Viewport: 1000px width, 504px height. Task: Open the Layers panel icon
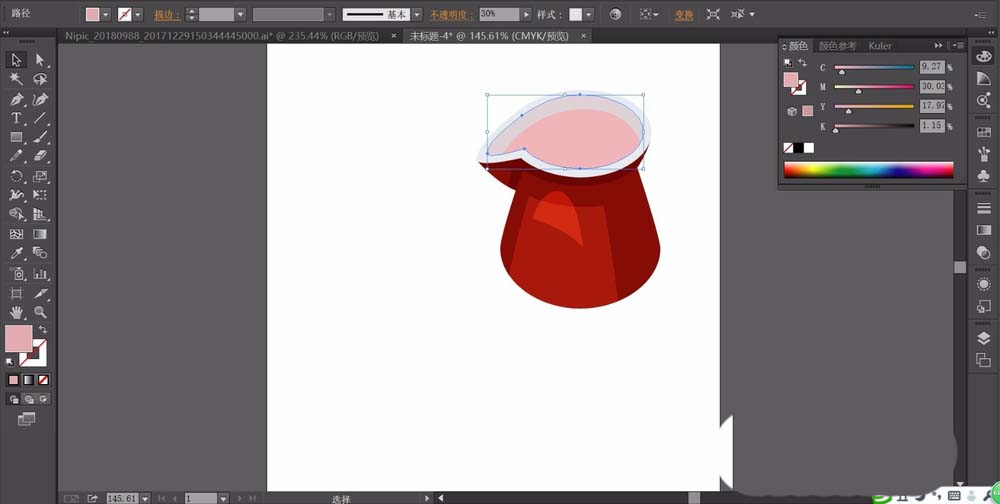(984, 338)
